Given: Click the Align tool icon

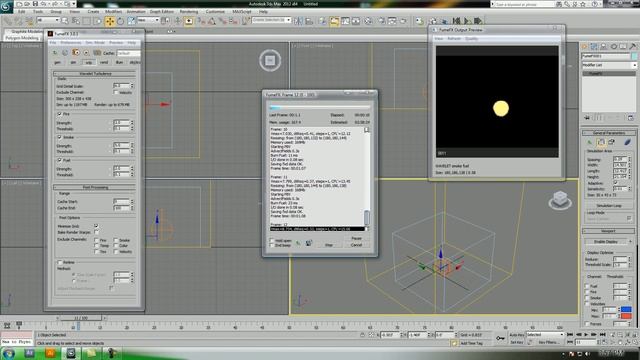Looking at the screenshot, I should point(309,21).
